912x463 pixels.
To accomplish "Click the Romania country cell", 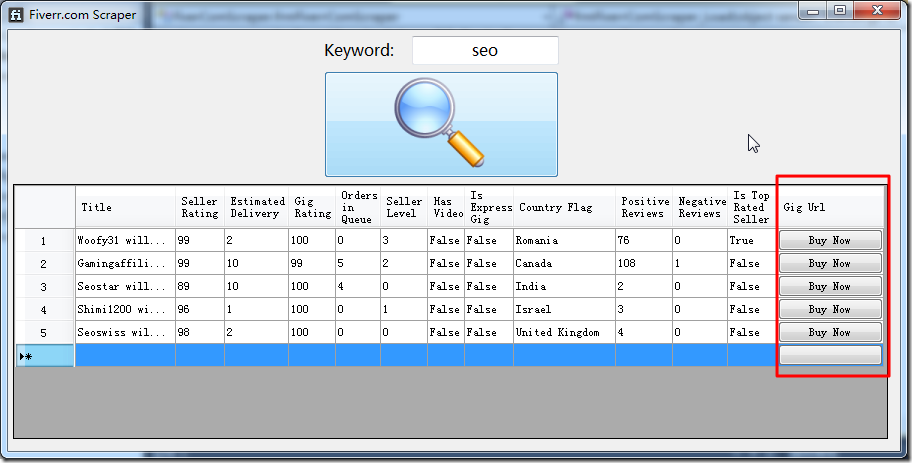I will click(564, 240).
